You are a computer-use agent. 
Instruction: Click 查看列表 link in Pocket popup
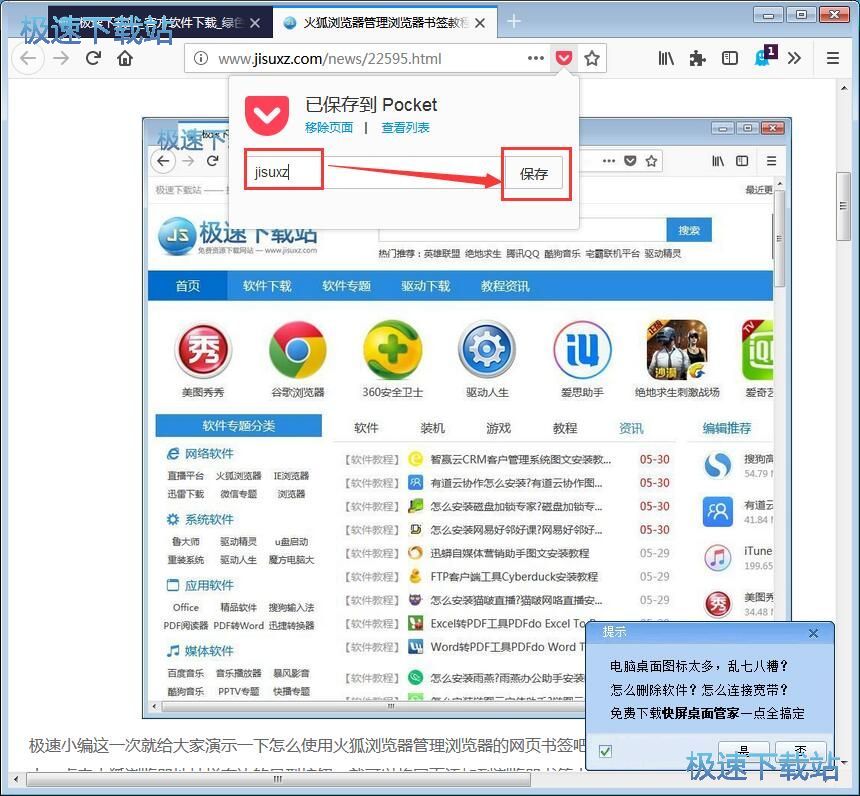pos(405,128)
